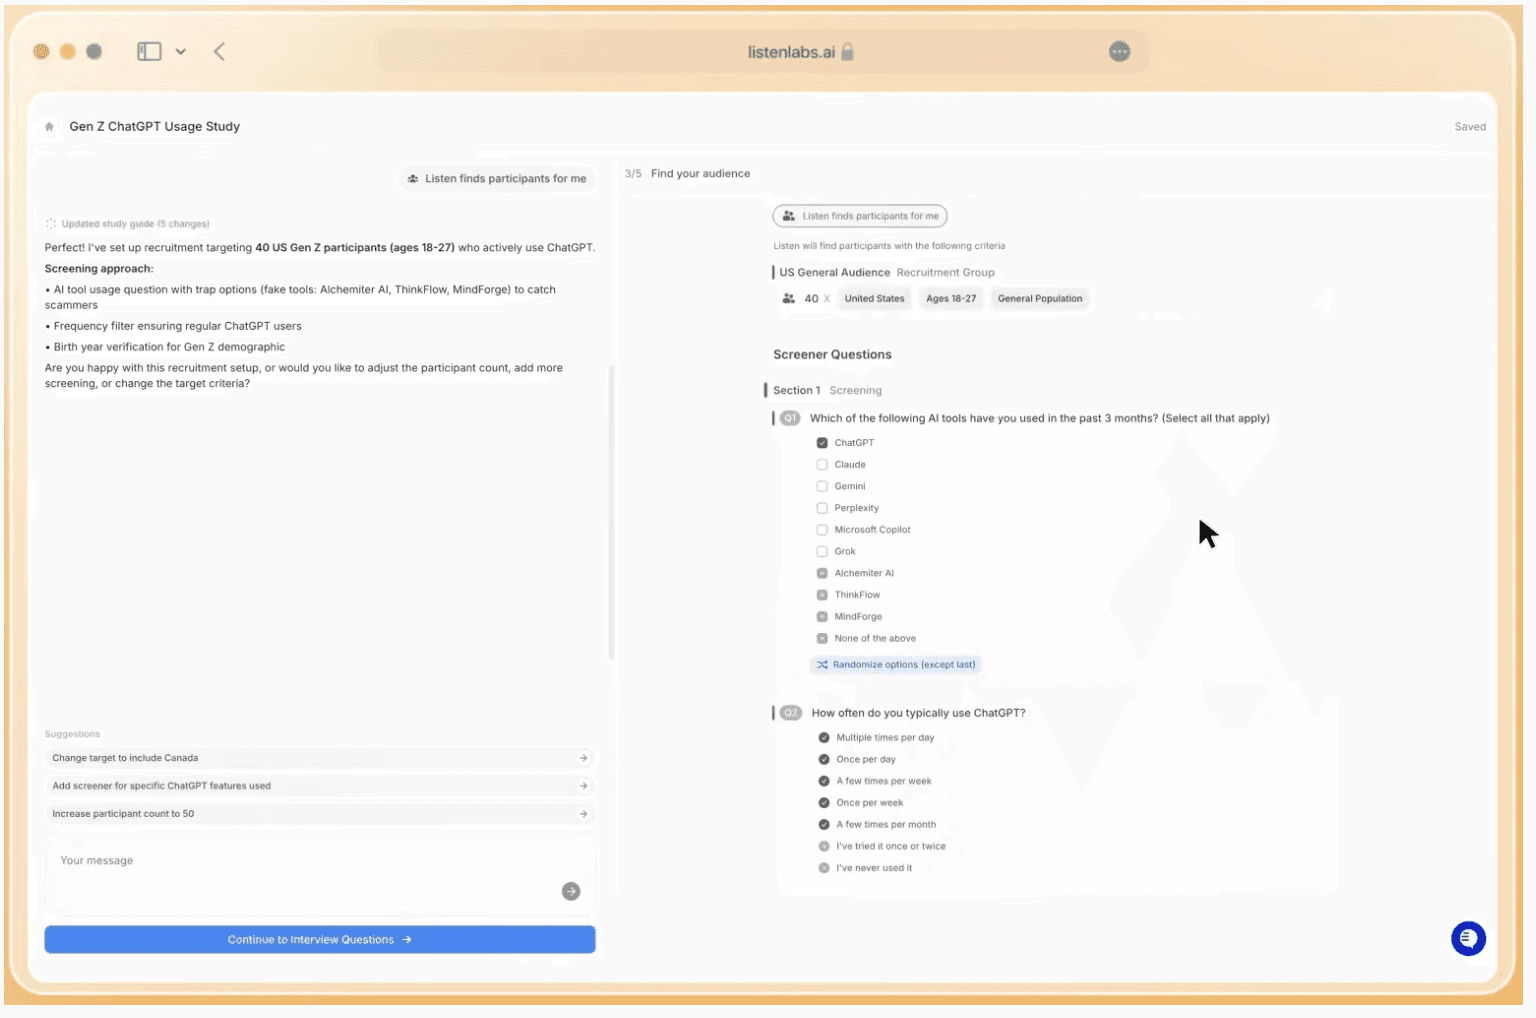1536x1018 pixels.
Task: Click the 'How often do you typically use ChatGPT?' question
Action: pyautogui.click(x=918, y=713)
